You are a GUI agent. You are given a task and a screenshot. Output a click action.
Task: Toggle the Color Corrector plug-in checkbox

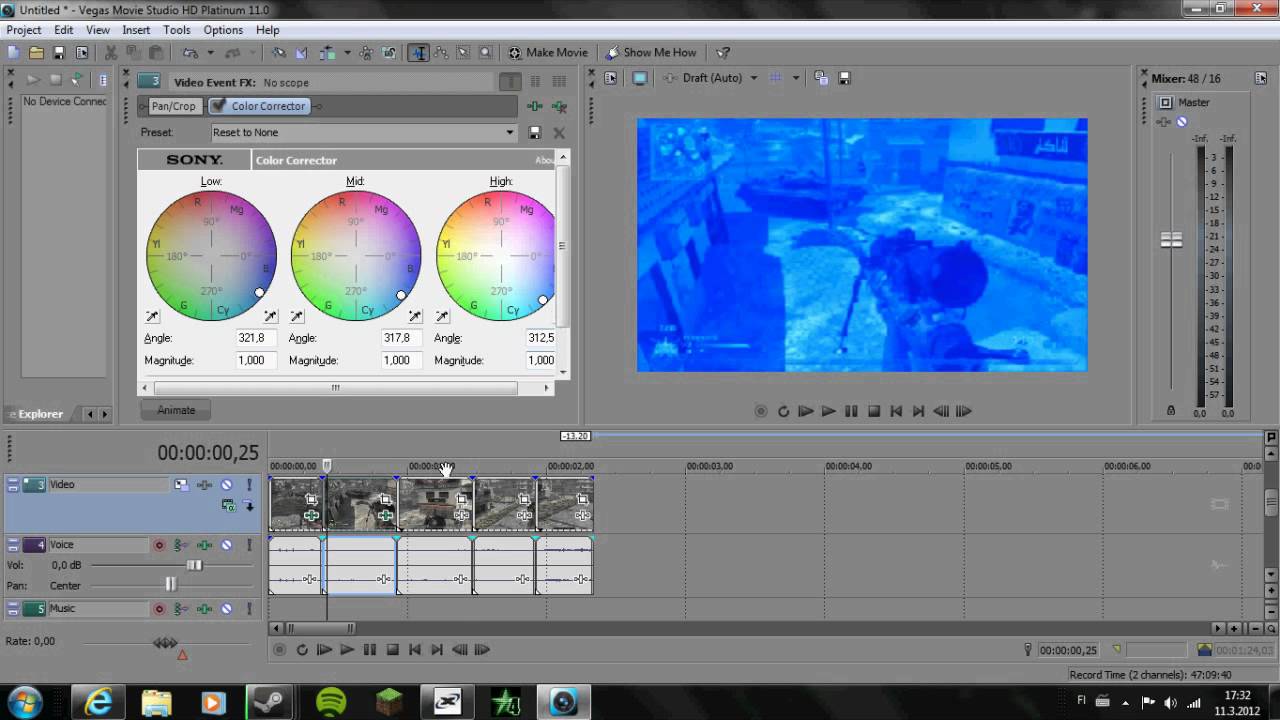pos(218,106)
